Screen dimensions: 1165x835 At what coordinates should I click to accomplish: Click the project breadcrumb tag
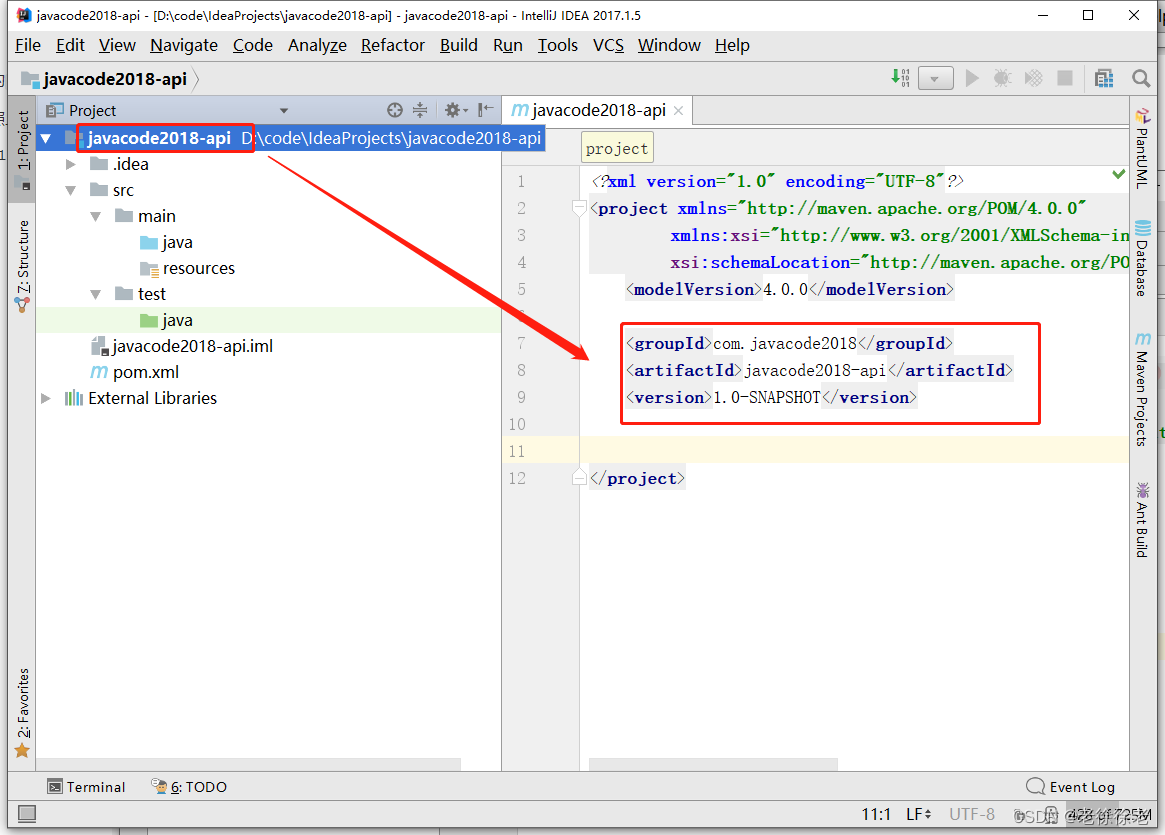tap(617, 148)
